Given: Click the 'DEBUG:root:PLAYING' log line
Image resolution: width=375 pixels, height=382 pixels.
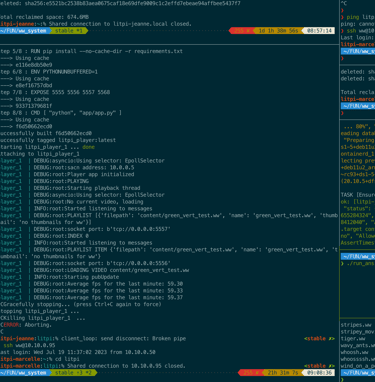Looking at the screenshot, I should [44, 181].
